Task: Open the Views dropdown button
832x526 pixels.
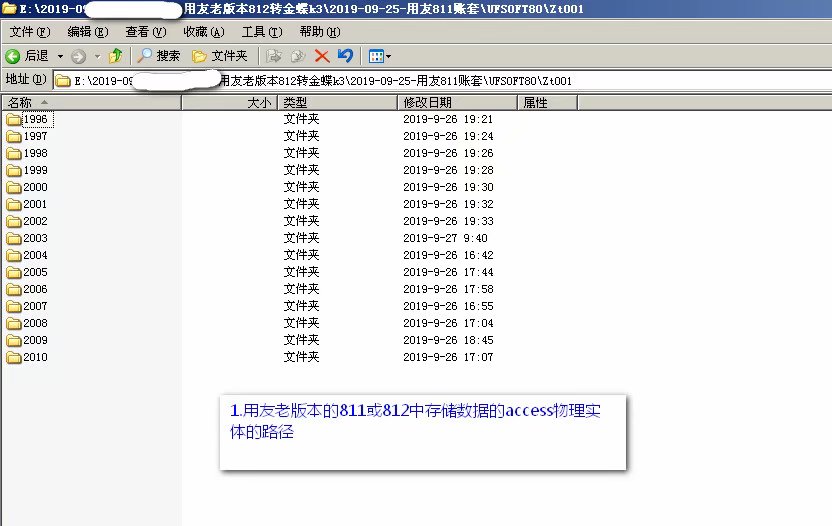Action: (379, 56)
